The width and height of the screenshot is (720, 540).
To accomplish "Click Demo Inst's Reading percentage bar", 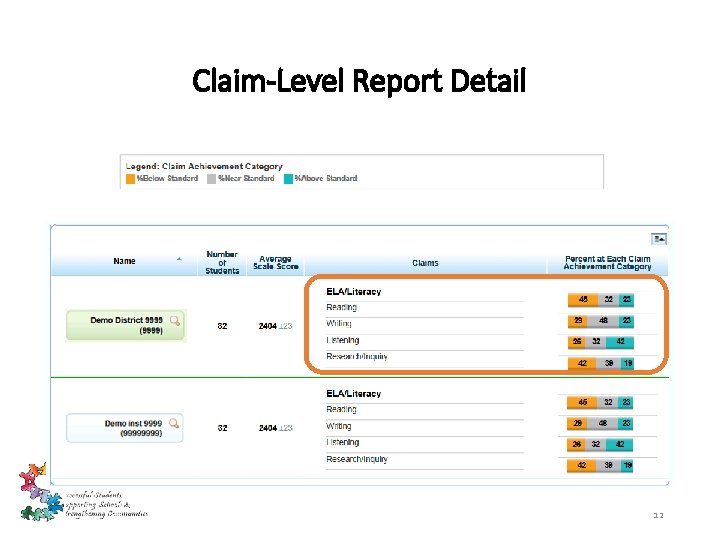I will [x=600, y=402].
